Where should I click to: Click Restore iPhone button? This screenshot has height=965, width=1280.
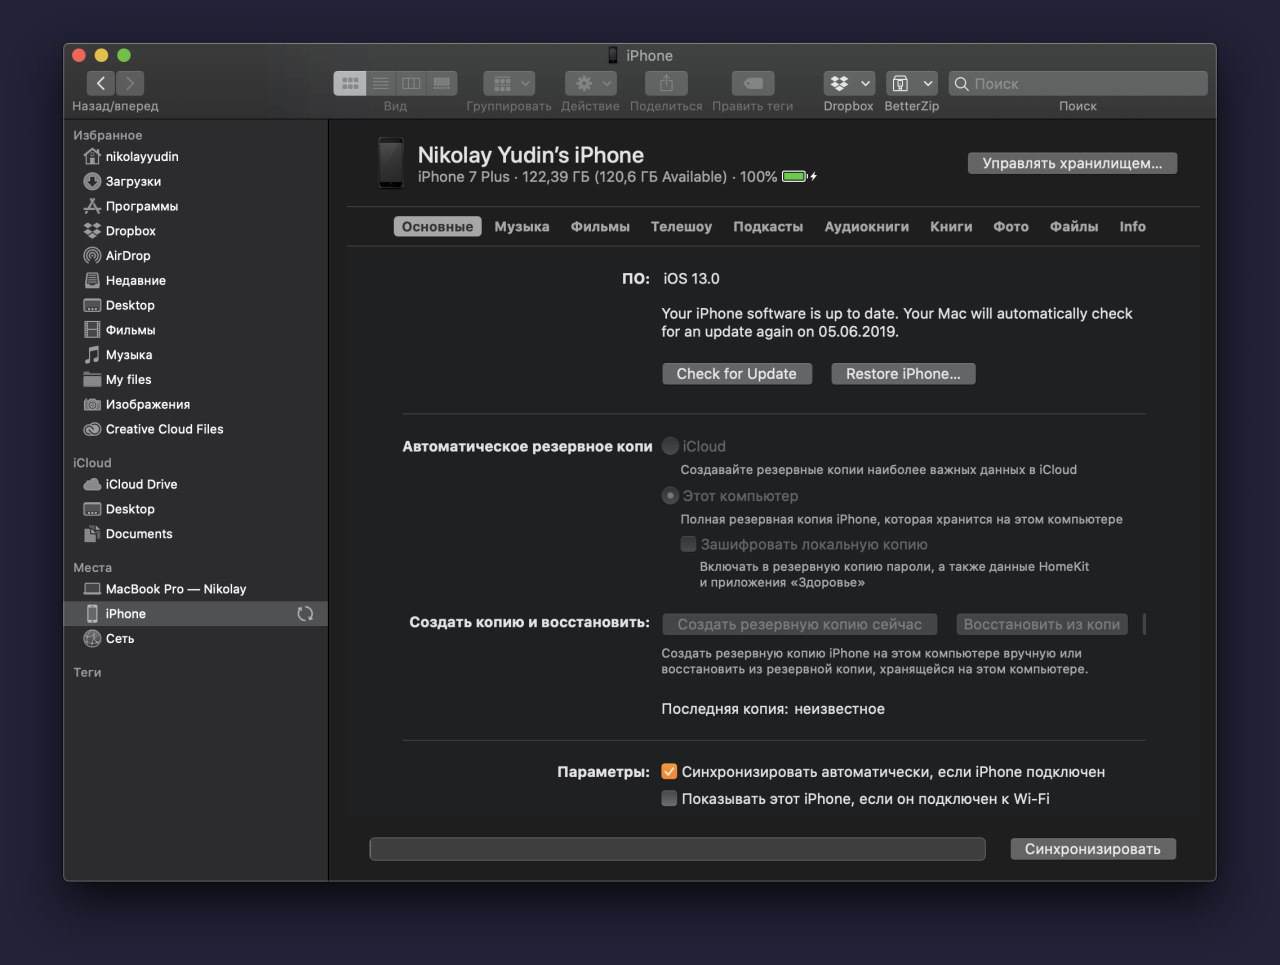[903, 374]
